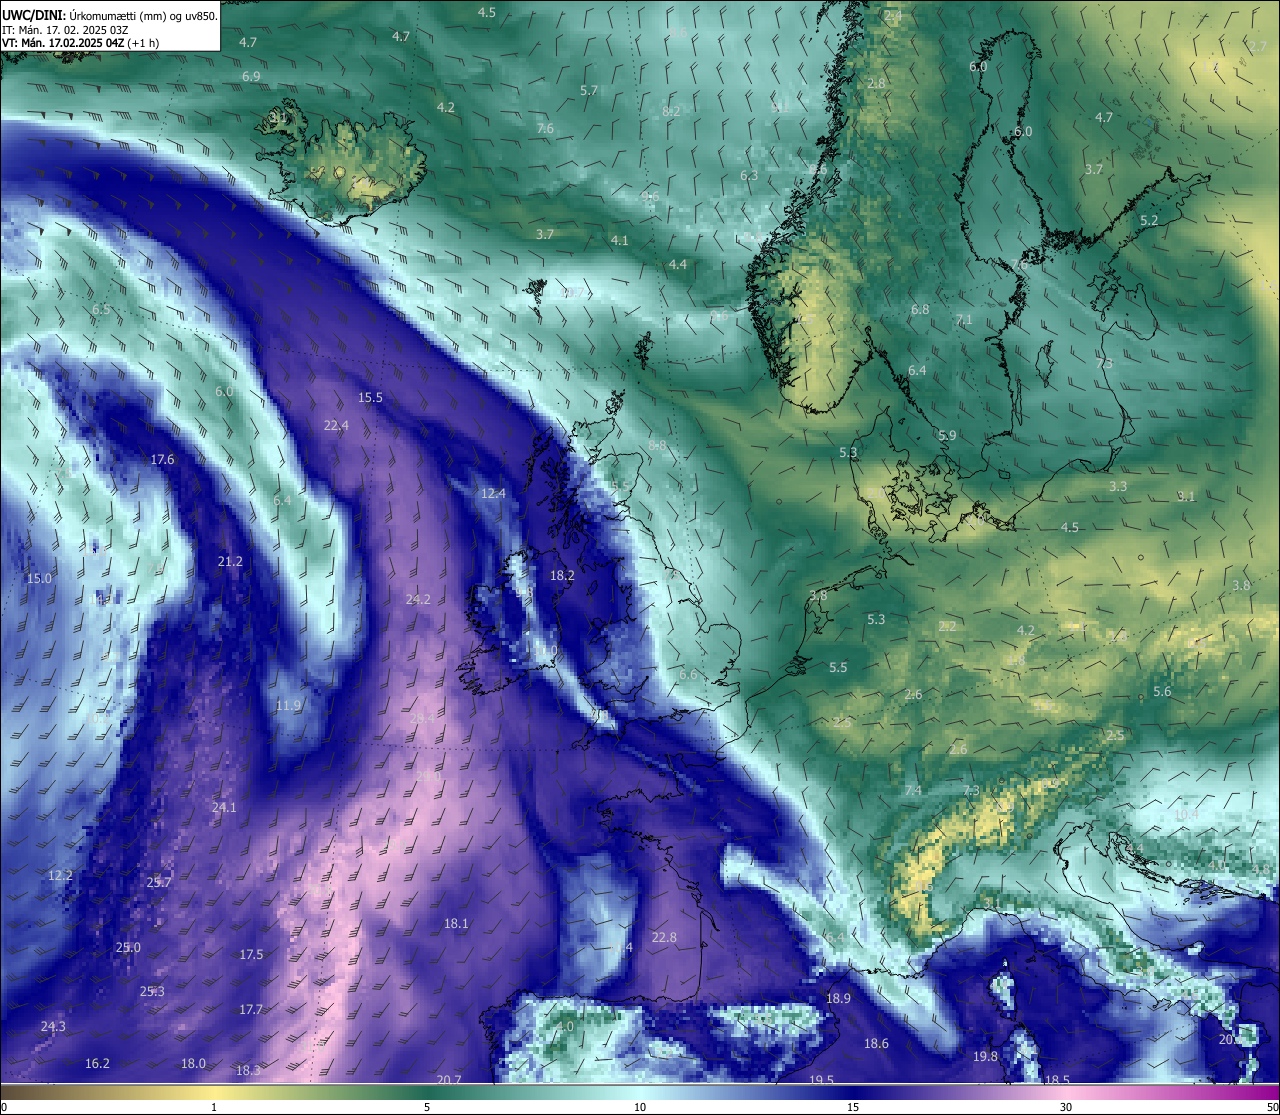Click the colorbar tick label "30"
Screen dimensions: 1280x1115
[1066, 1107]
